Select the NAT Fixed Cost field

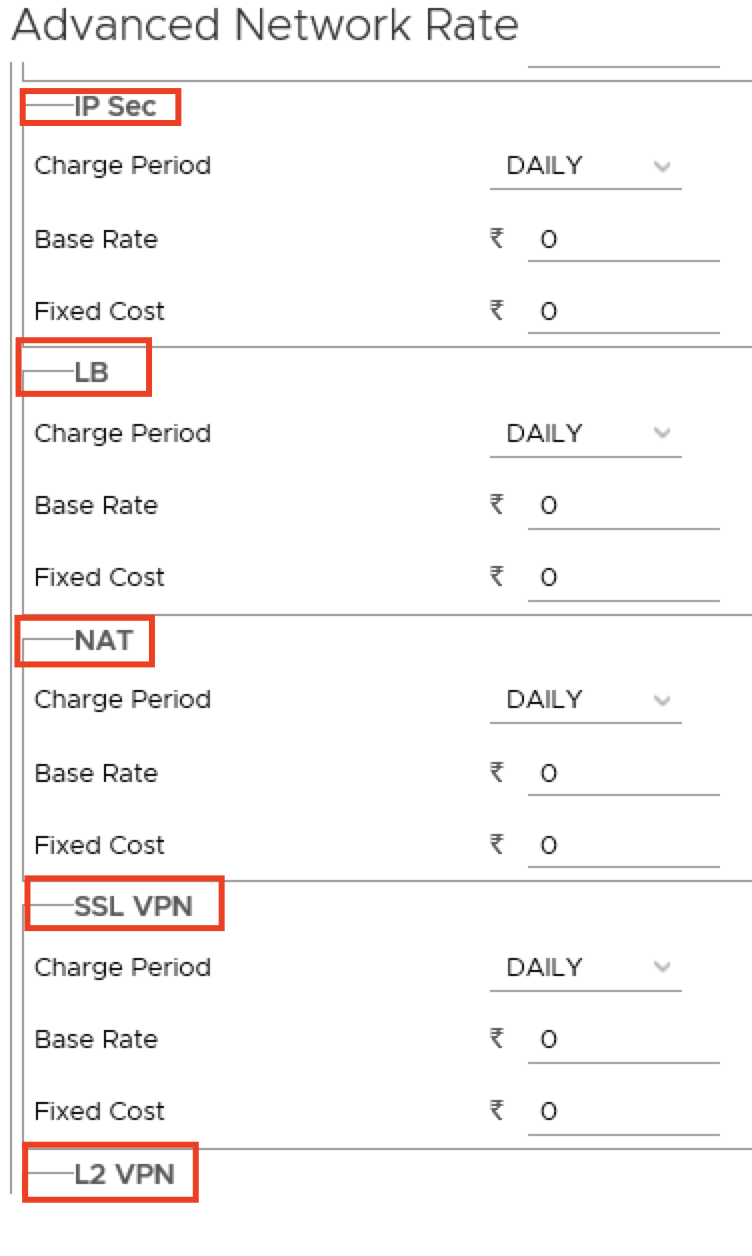(623, 846)
